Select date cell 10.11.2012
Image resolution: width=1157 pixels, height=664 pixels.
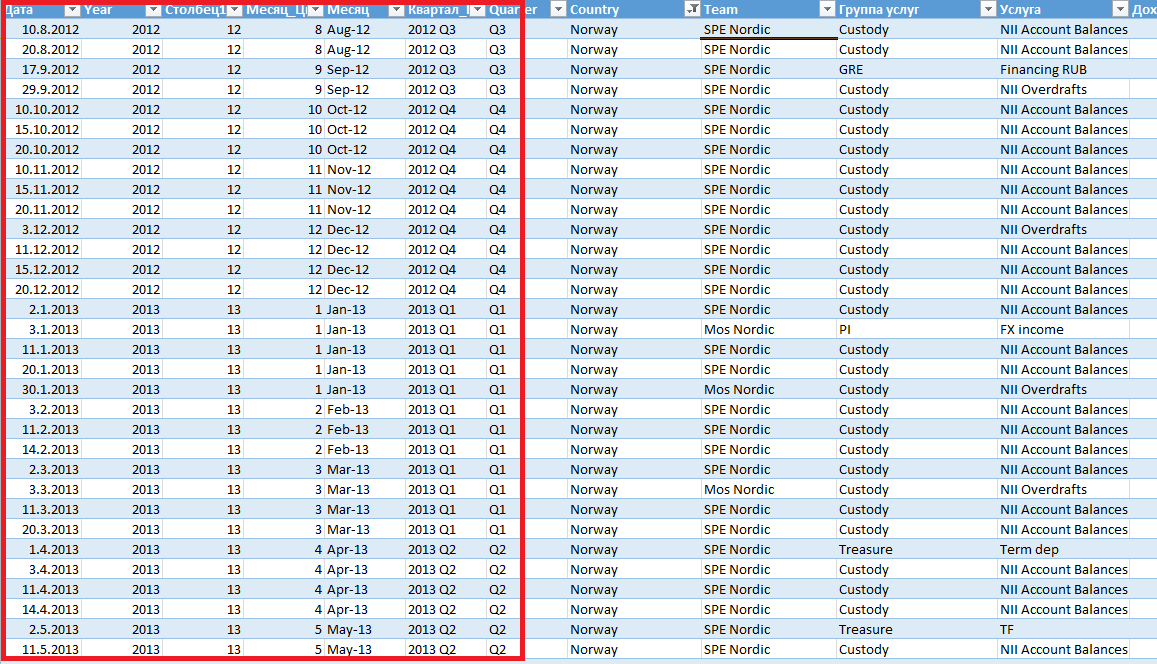pos(46,169)
